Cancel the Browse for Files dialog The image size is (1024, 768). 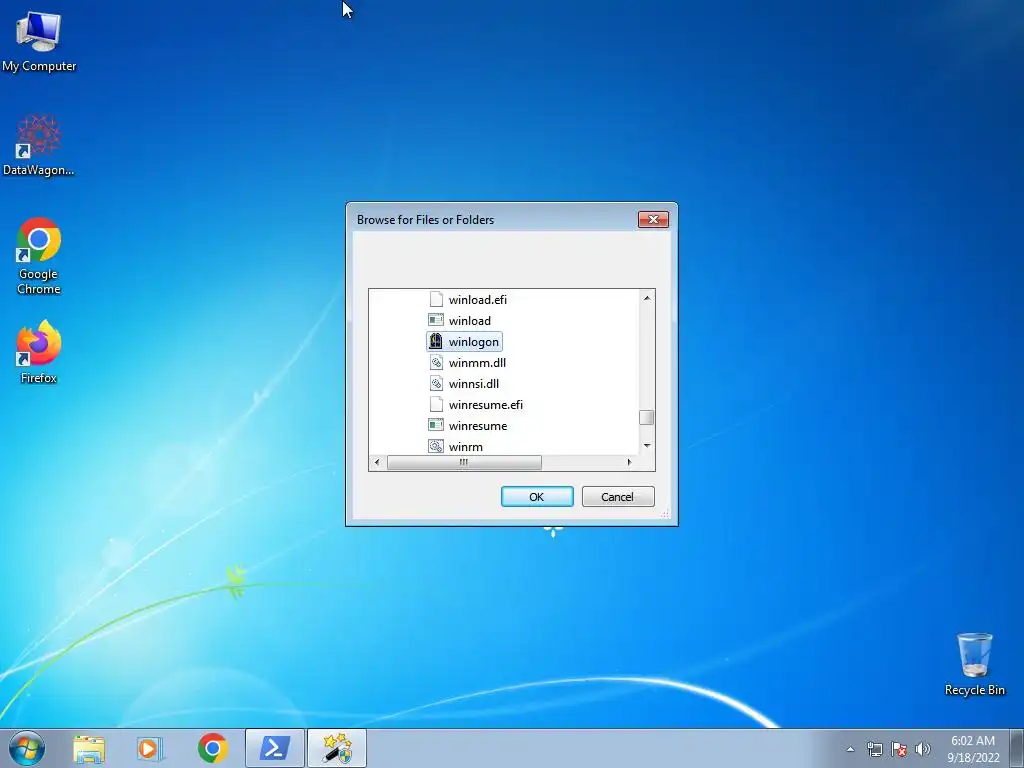618,496
